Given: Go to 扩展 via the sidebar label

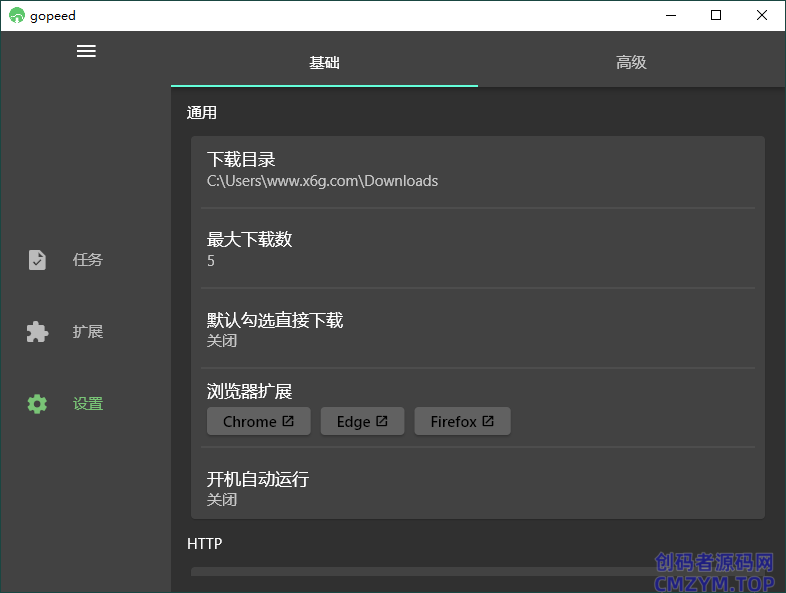Looking at the screenshot, I should [x=88, y=332].
